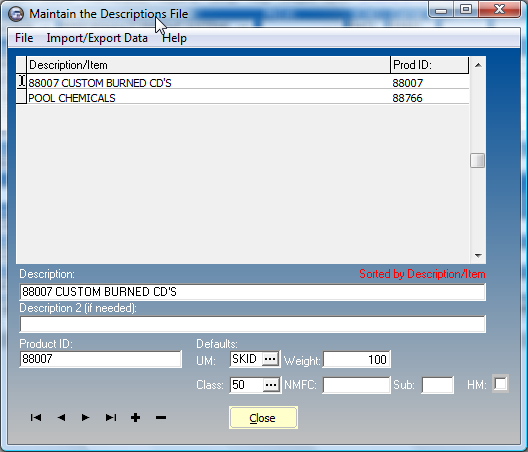Click scrollbar thumb in descriptions list
528x452 pixels.
point(477,161)
